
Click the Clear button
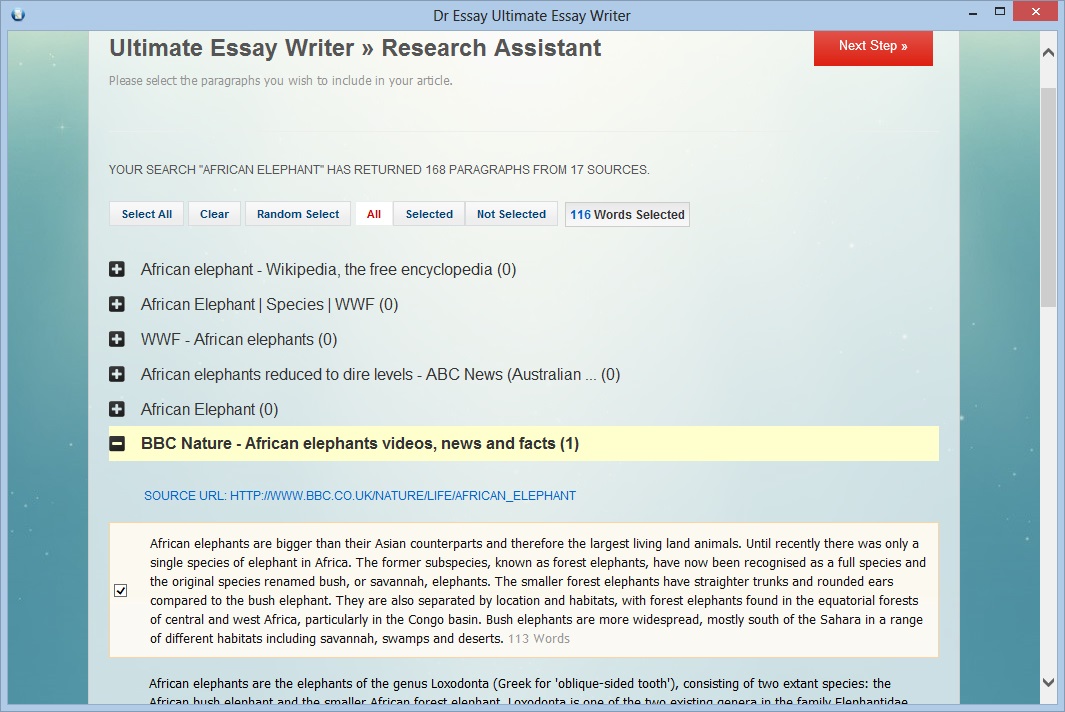pos(215,214)
